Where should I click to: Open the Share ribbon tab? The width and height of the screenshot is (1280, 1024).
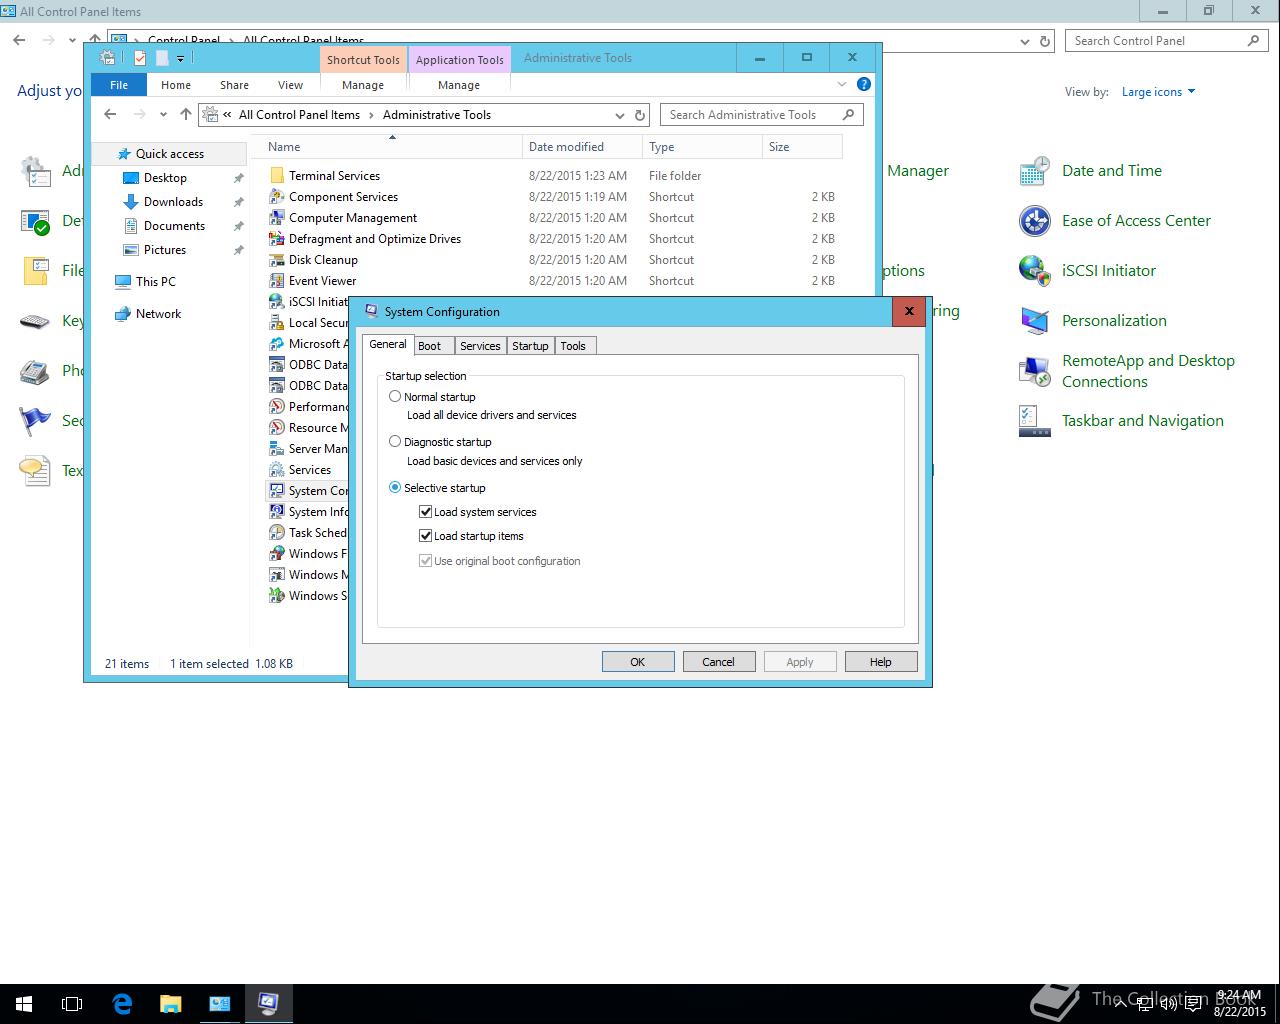pos(234,85)
